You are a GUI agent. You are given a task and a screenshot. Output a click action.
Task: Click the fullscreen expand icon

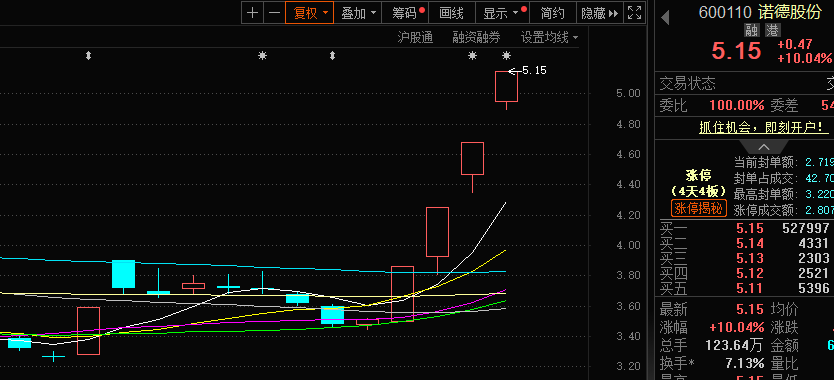(x=635, y=13)
